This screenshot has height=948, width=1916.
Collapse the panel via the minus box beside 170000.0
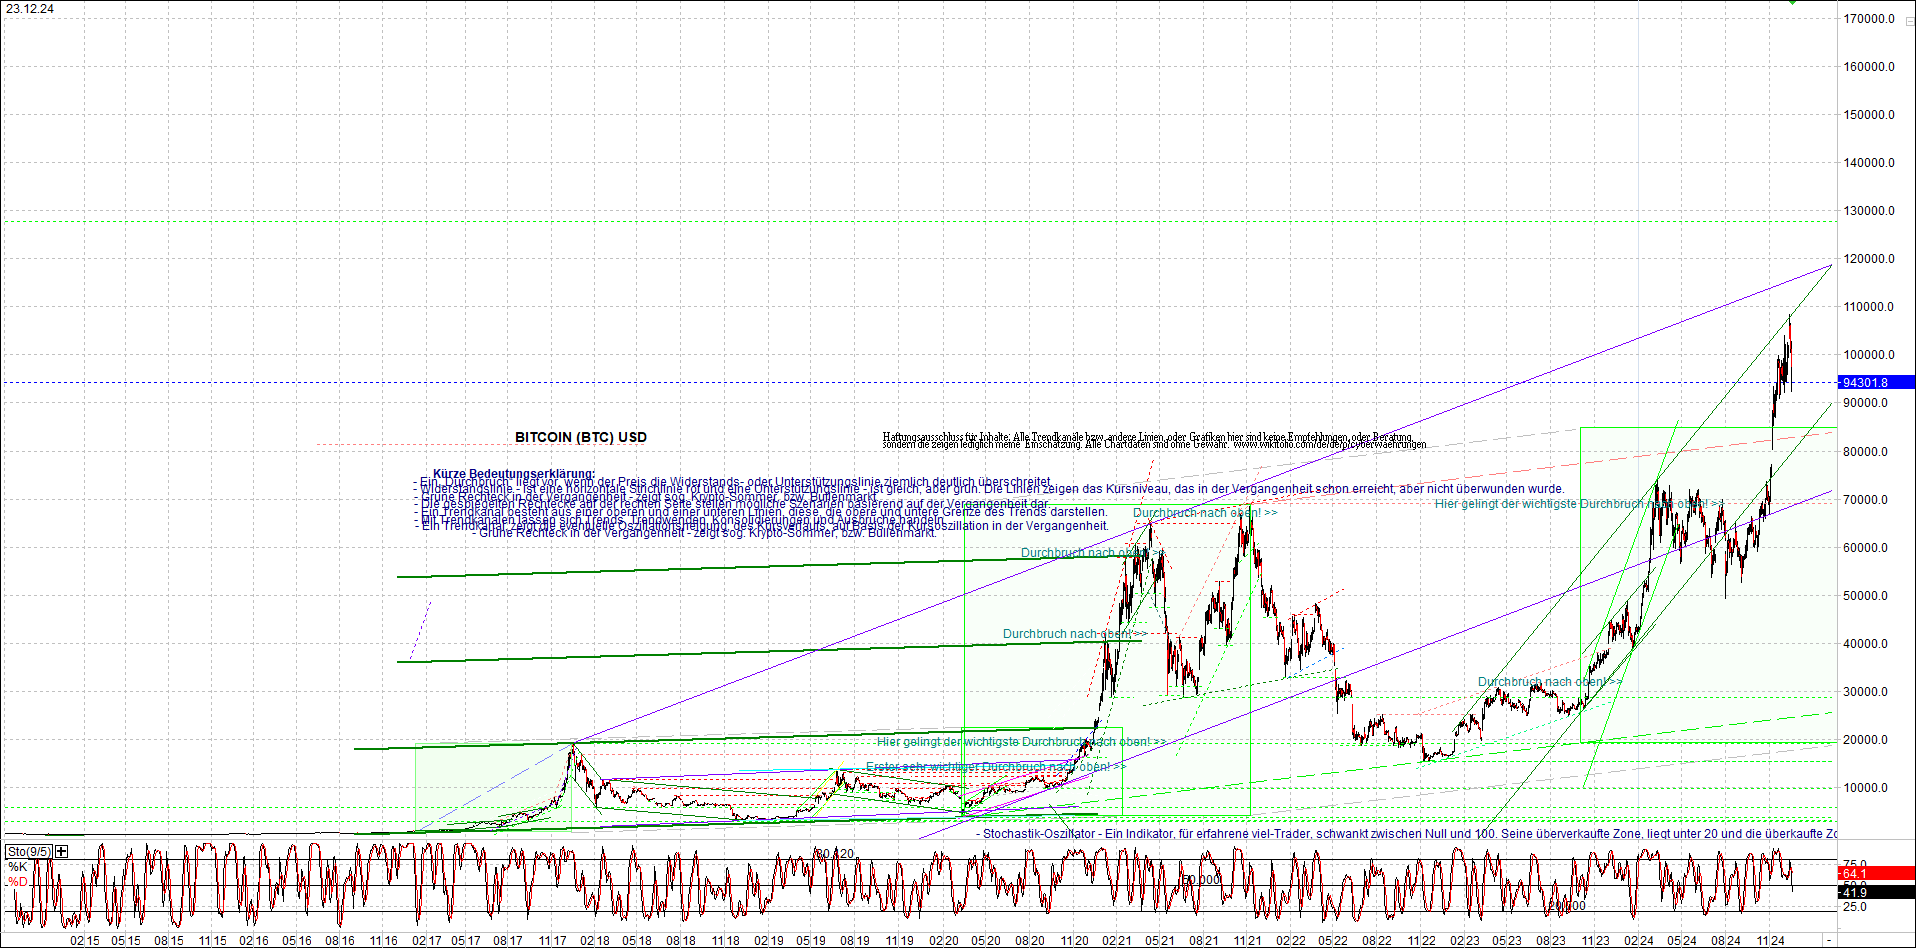click(1909, 20)
